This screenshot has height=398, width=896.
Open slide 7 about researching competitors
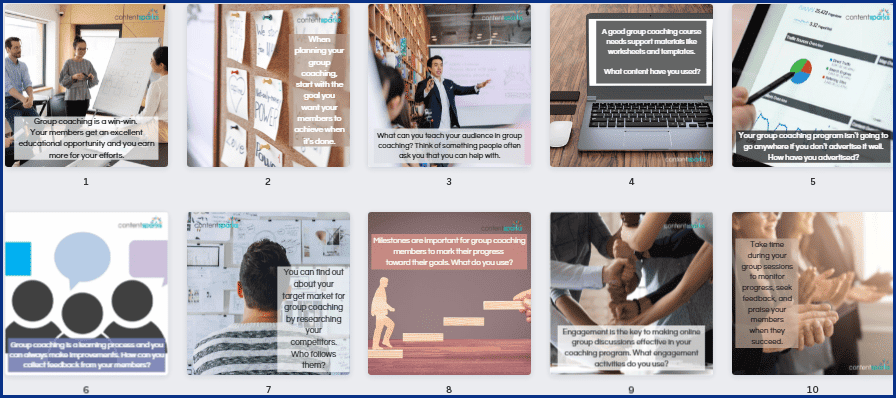tap(268, 293)
